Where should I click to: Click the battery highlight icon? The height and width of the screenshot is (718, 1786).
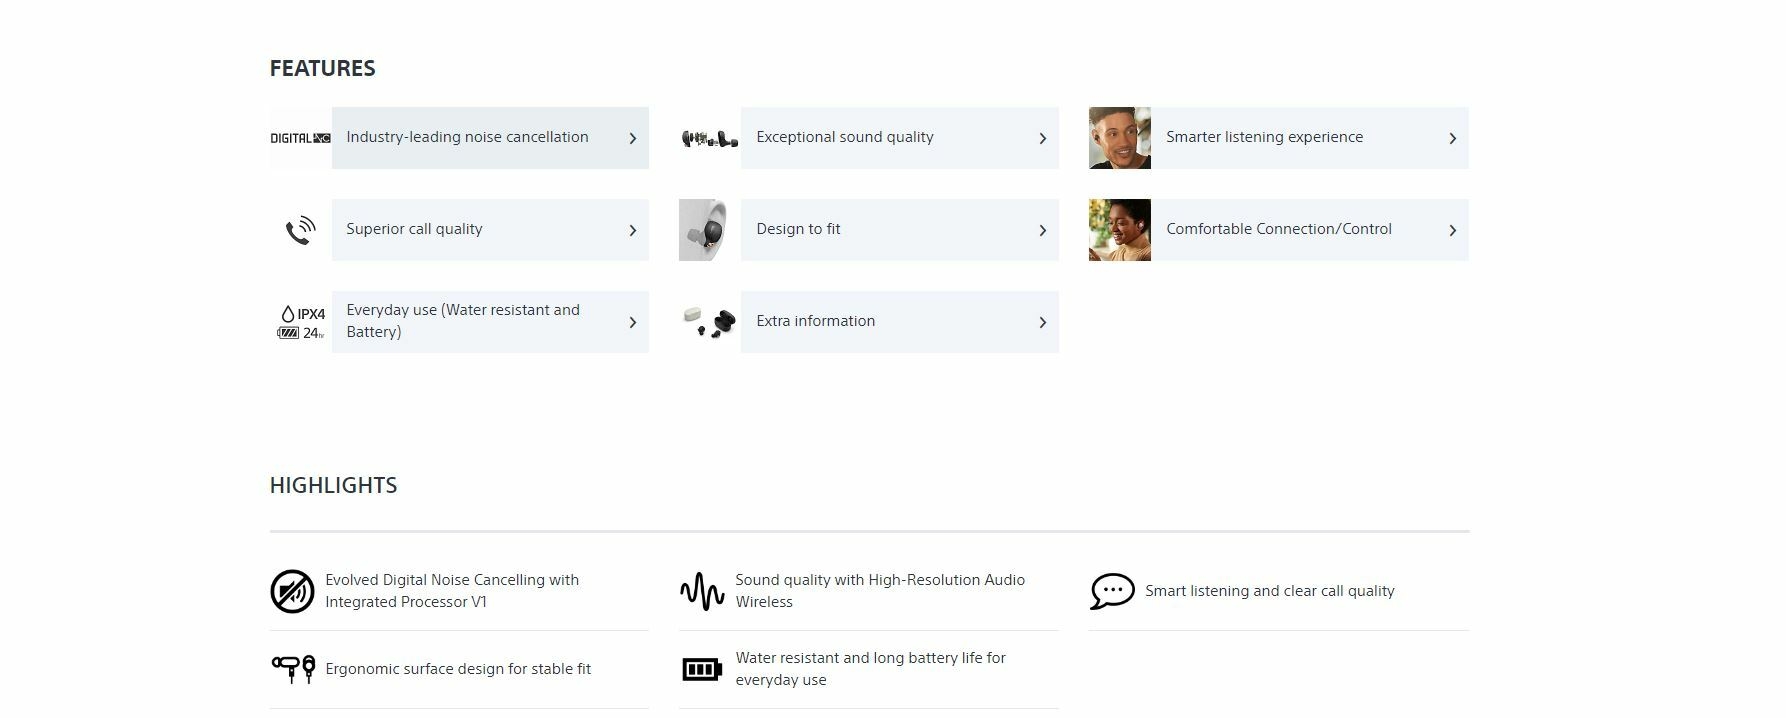(702, 669)
